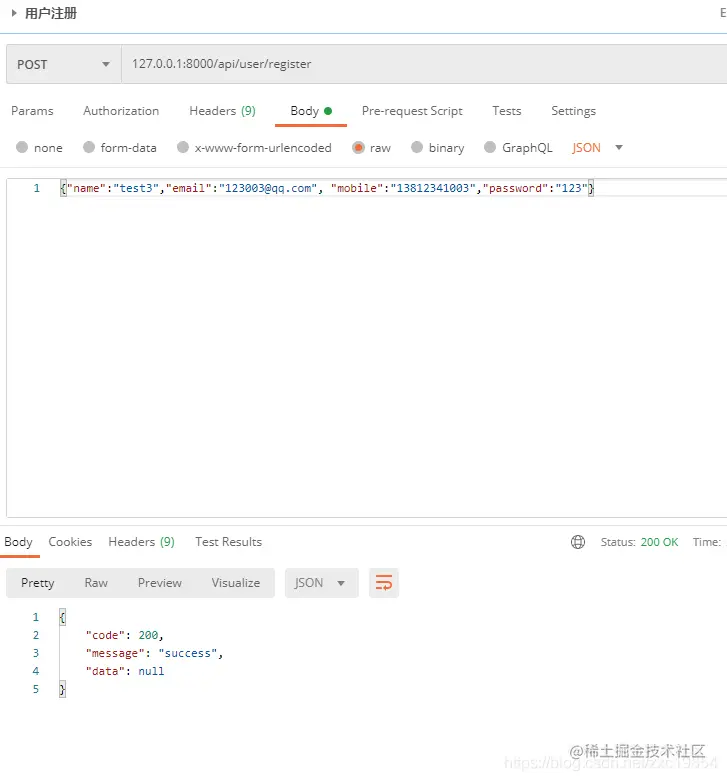Open the request Headers (9) tab

point(223,111)
